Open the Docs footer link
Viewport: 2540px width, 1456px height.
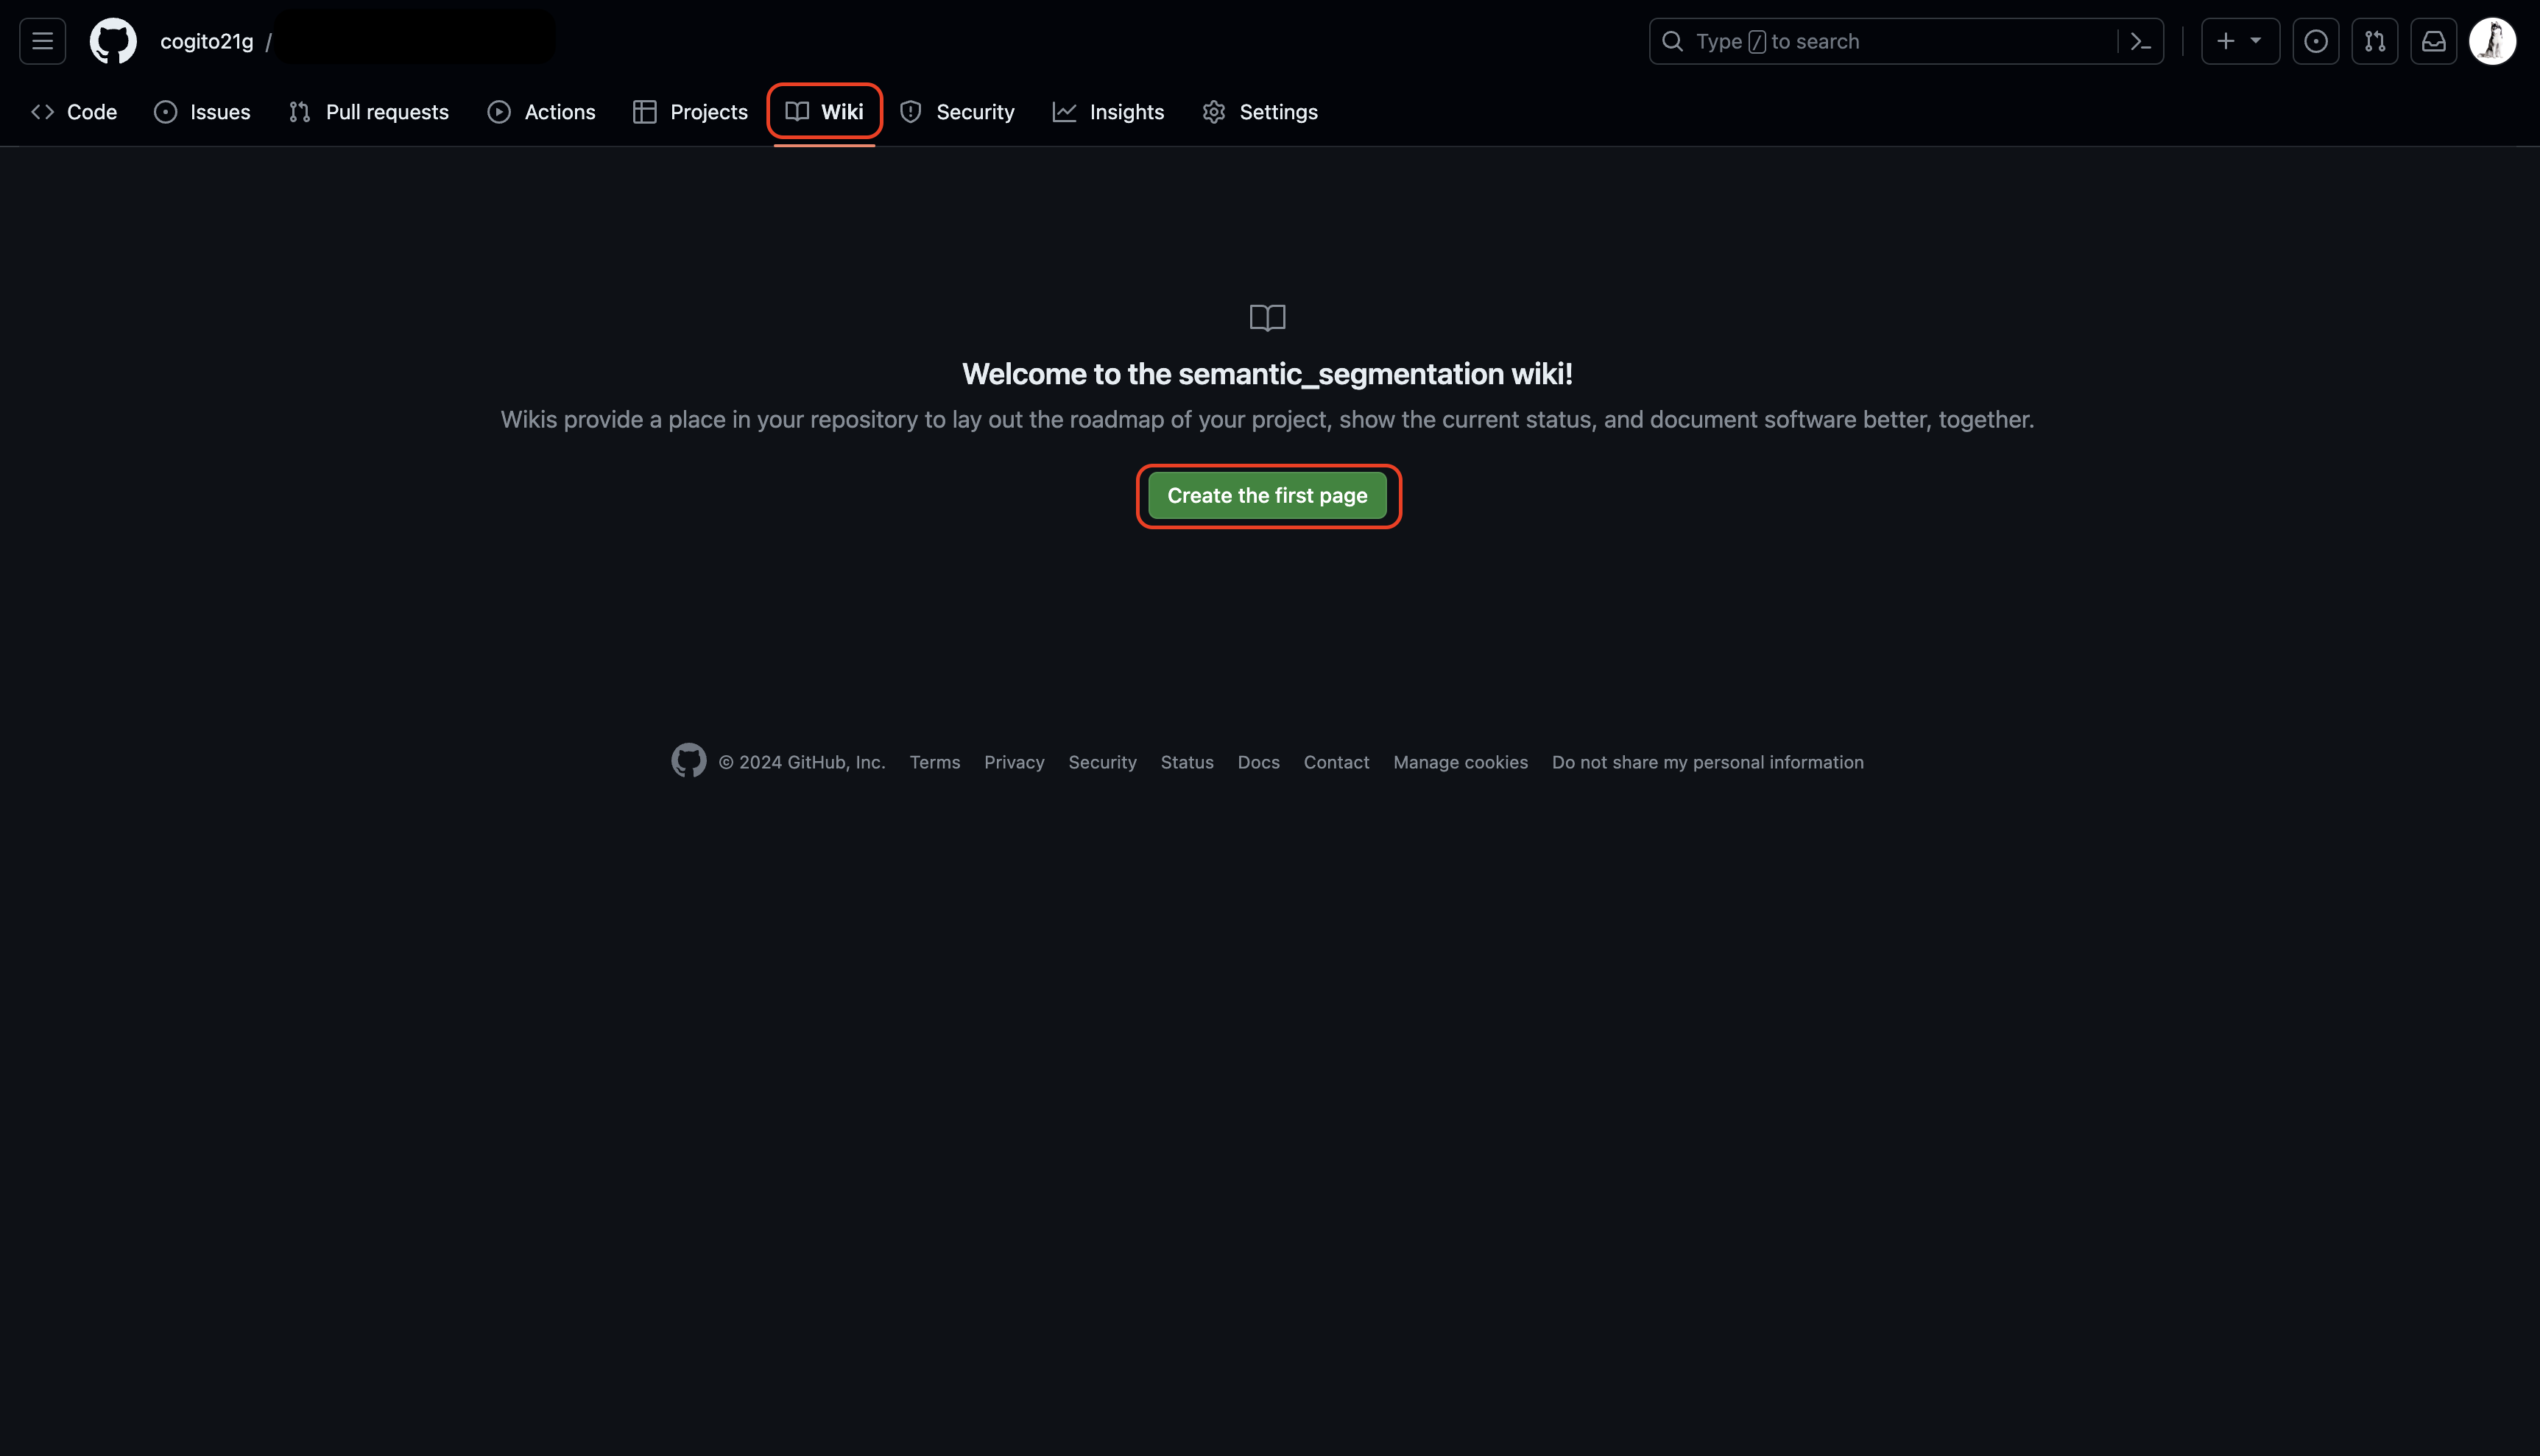[x=1258, y=762]
